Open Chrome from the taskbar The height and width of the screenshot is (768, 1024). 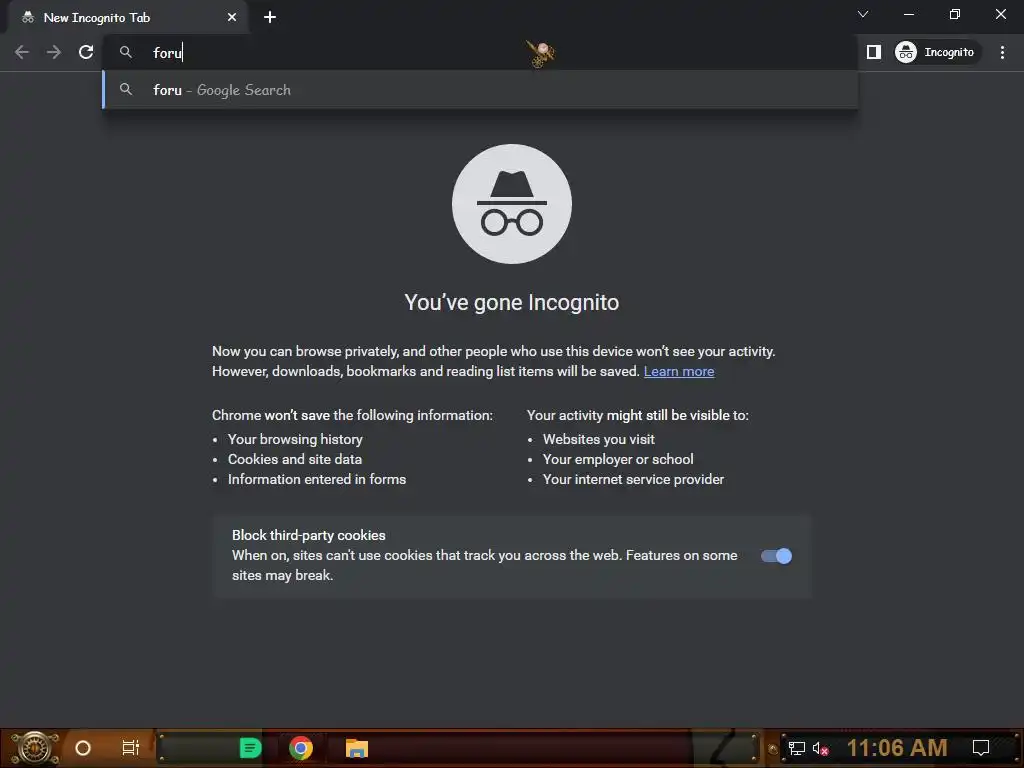coord(301,748)
